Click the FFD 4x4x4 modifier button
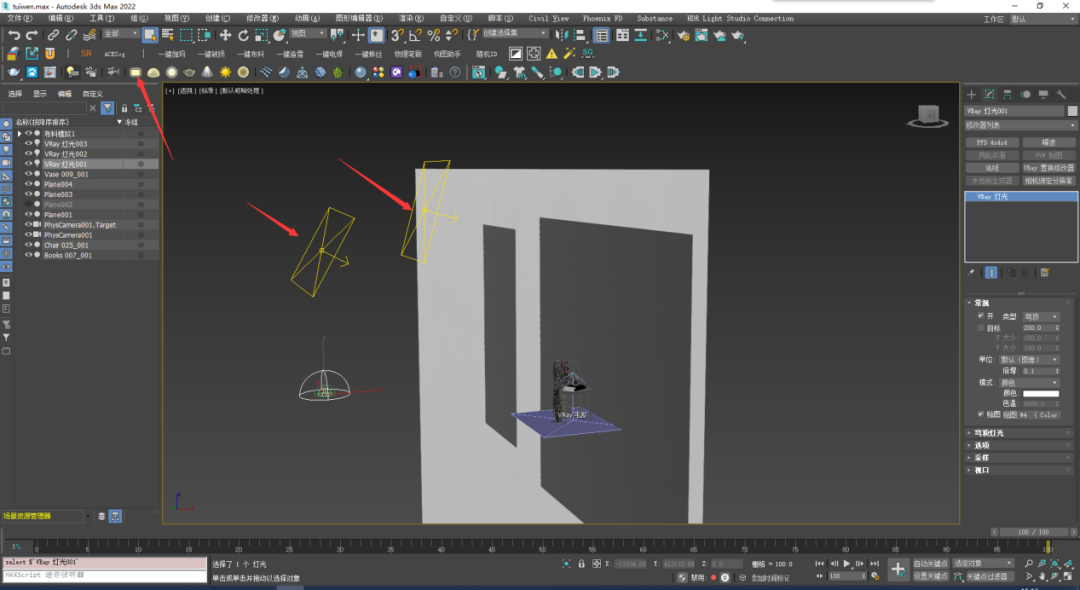 coord(991,143)
